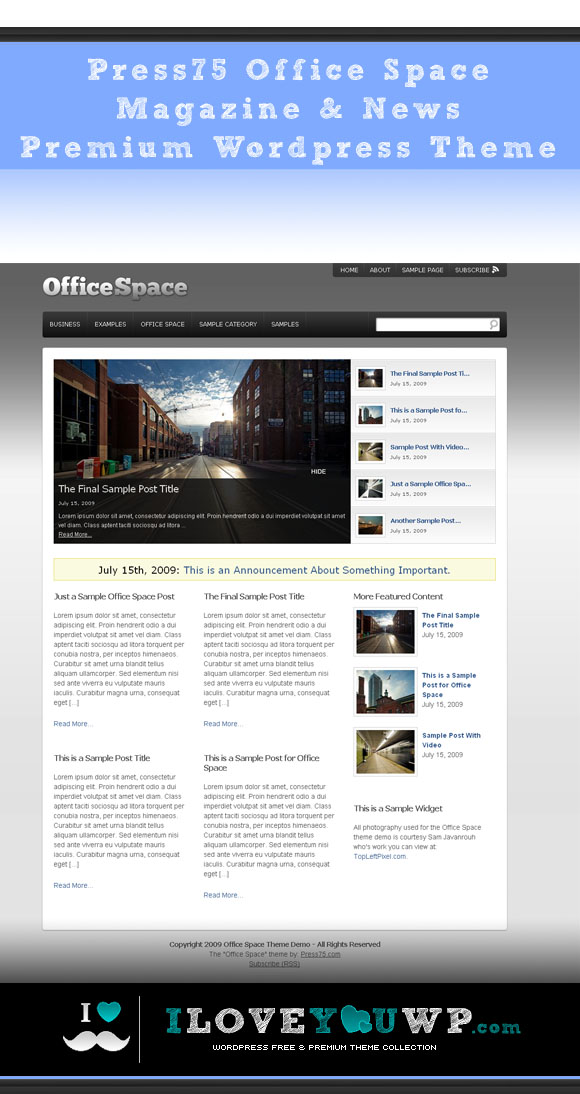Hide the featured slider caption via HIDE
580x1094 pixels.
pyautogui.click(x=318, y=472)
